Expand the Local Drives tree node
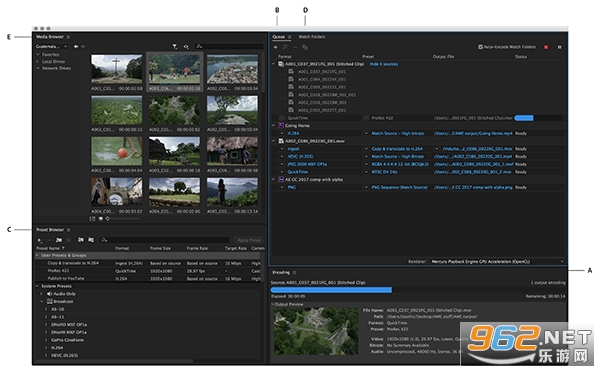 point(38,61)
